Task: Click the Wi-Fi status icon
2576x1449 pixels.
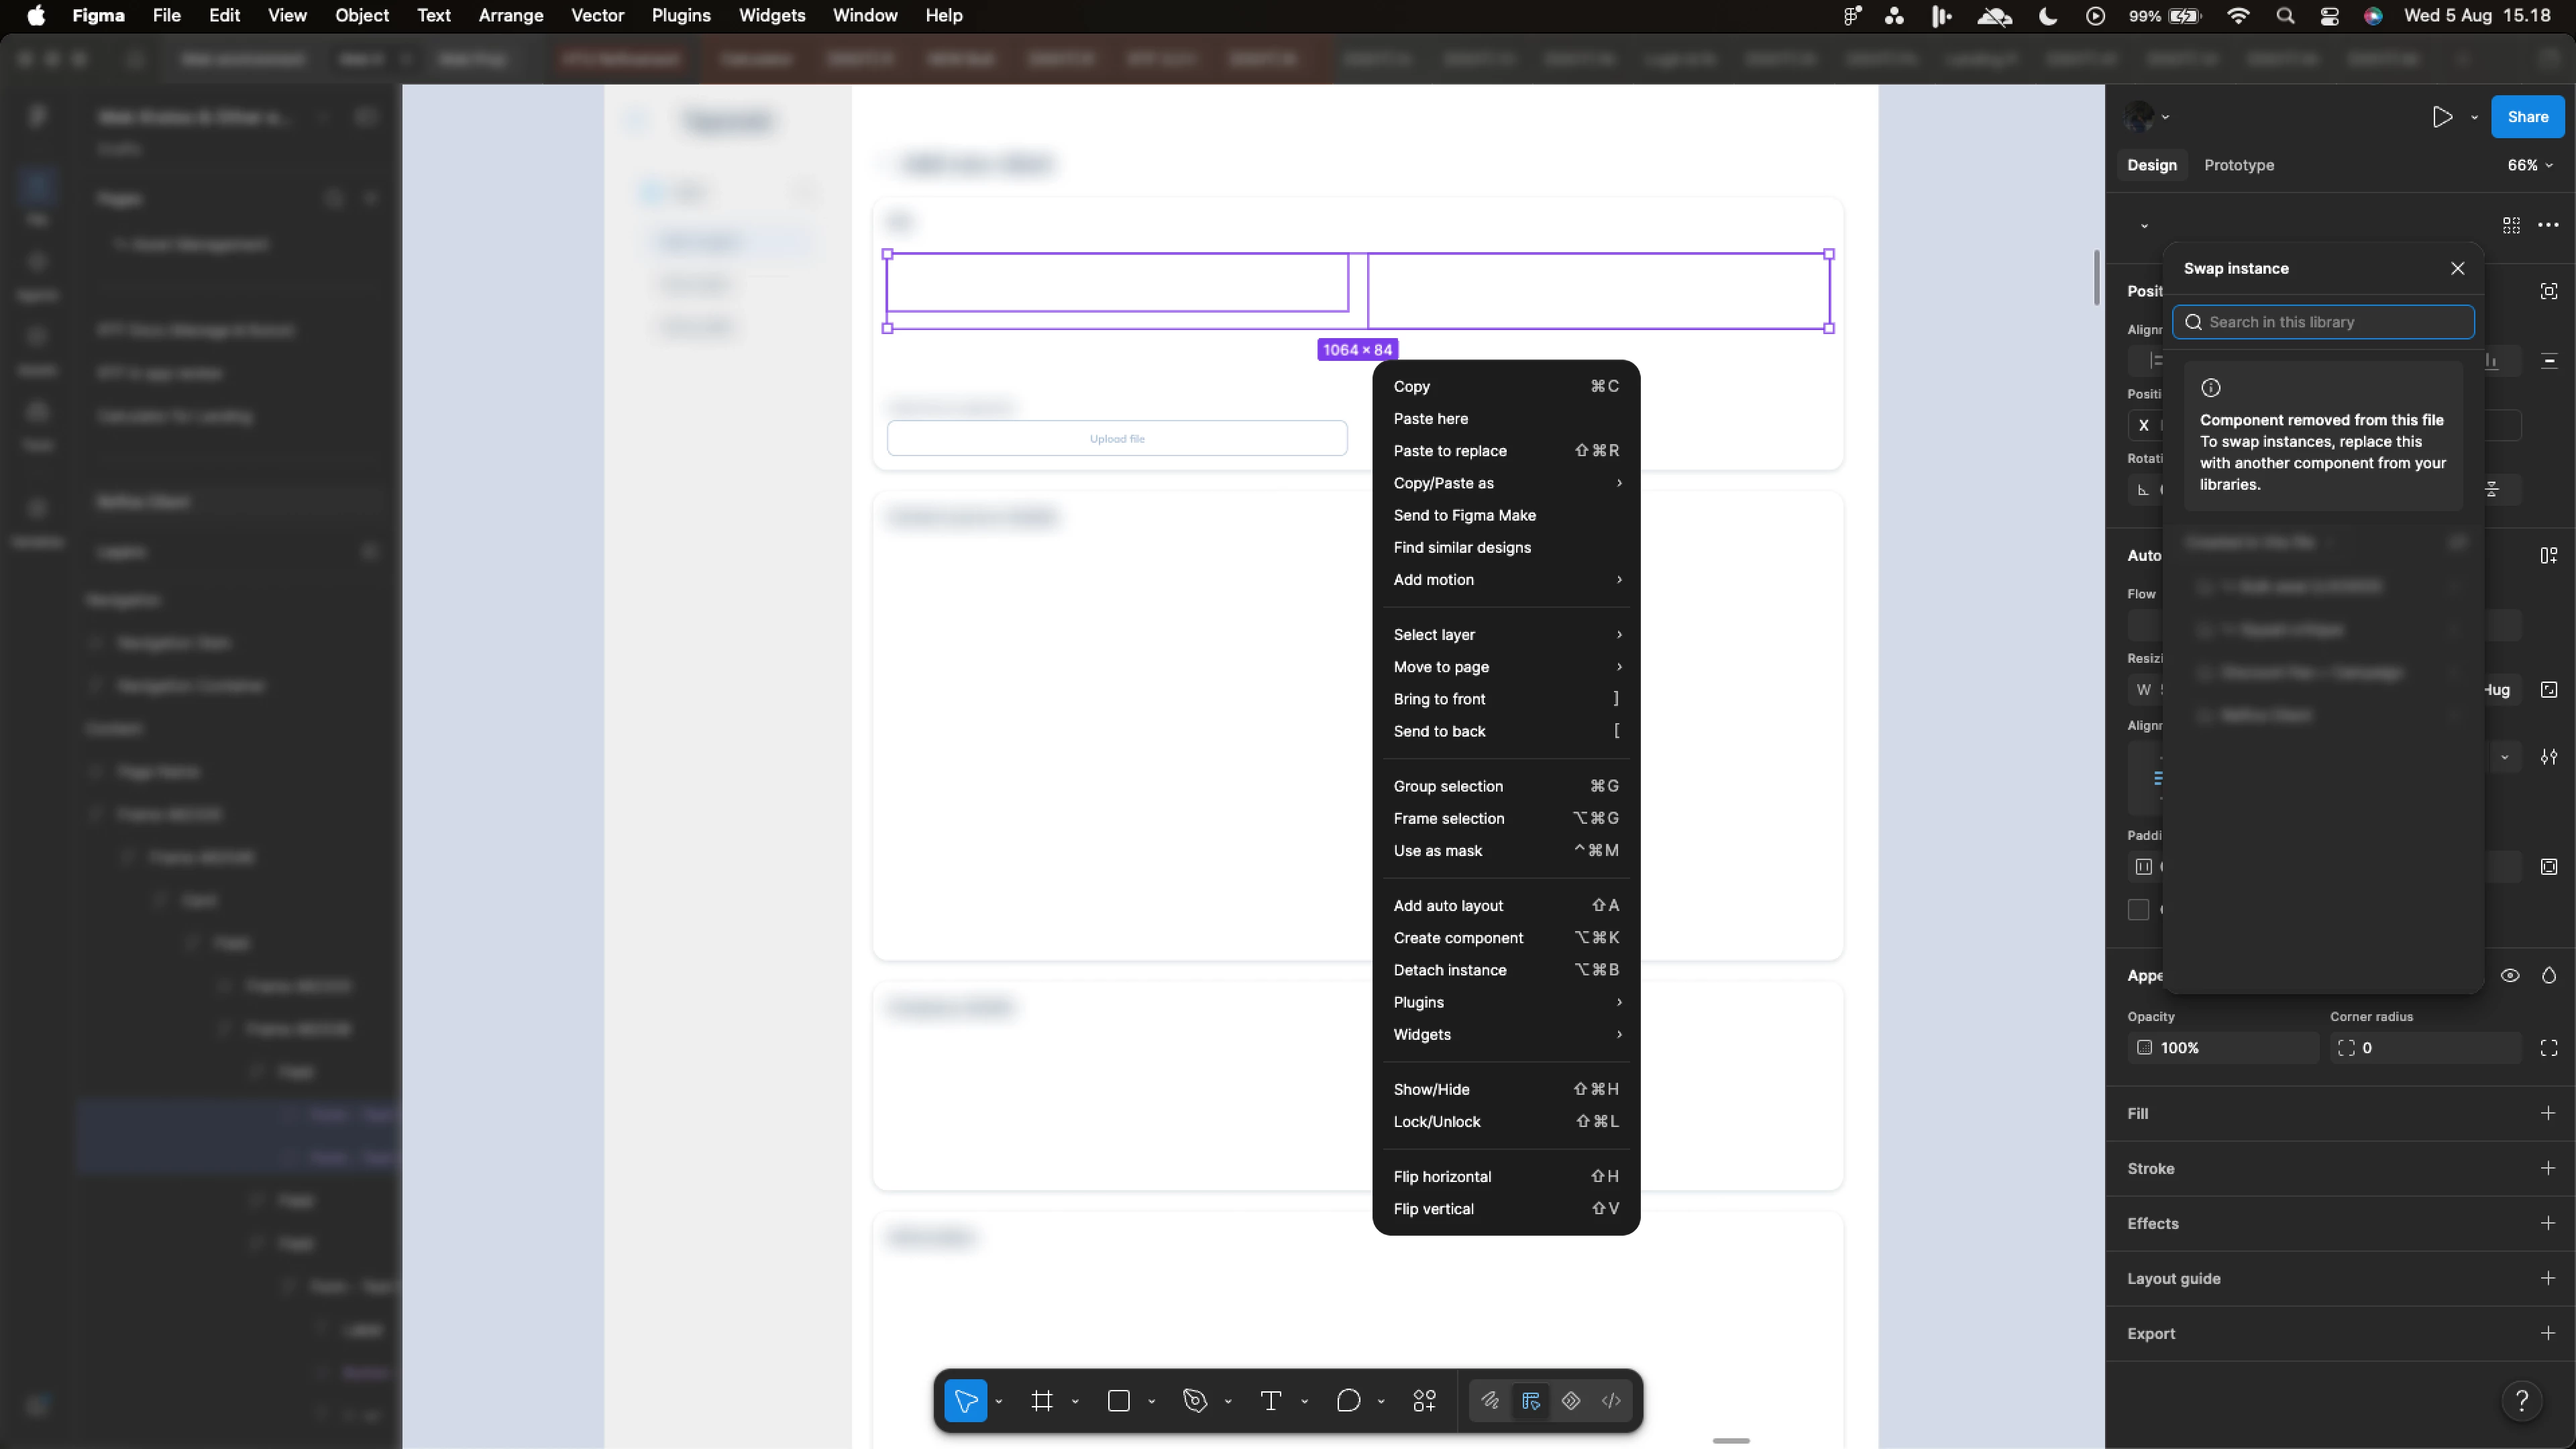Action: [x=2239, y=16]
